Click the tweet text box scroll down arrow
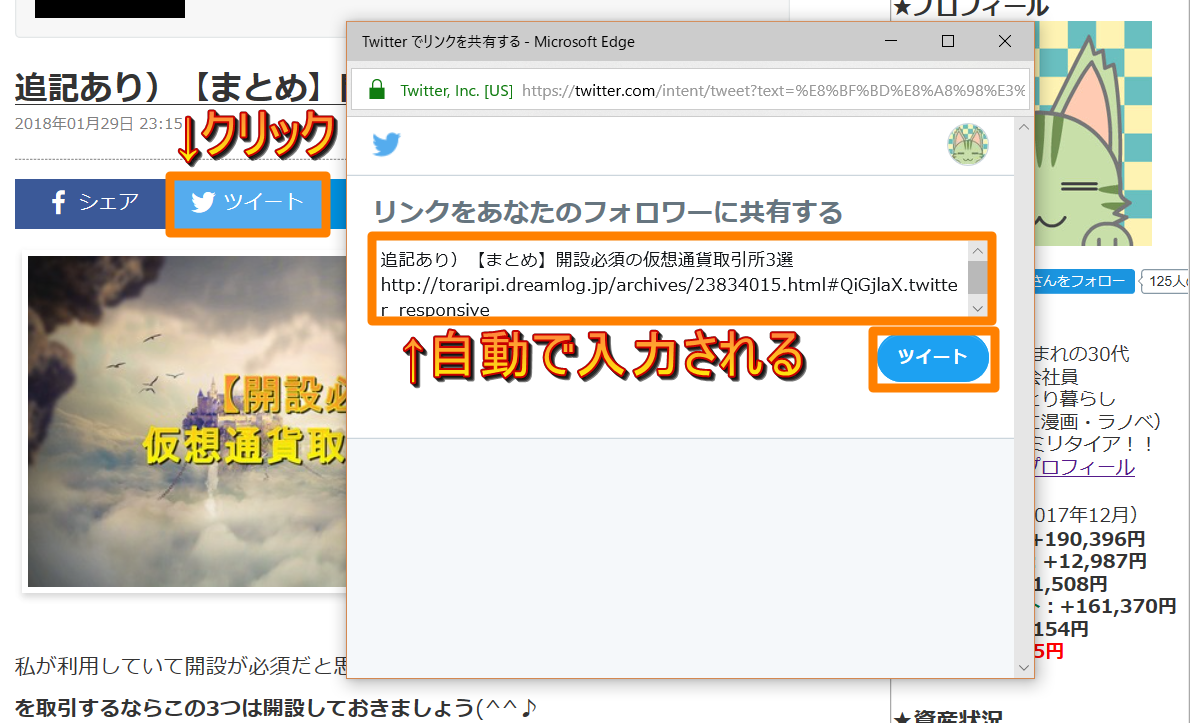The image size is (1195, 723). click(978, 308)
